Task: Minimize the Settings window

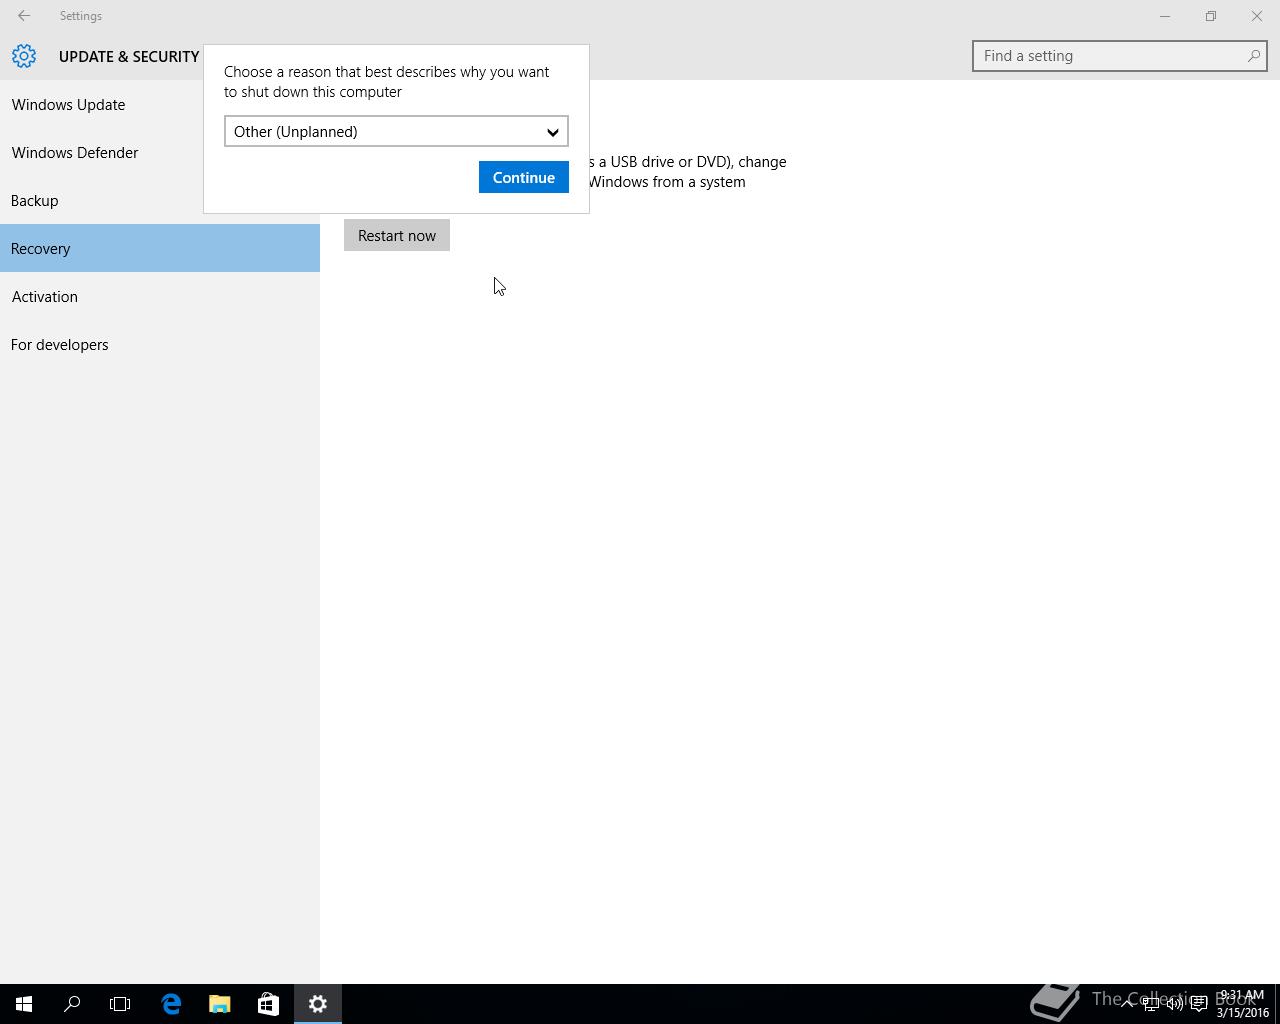Action: pos(1165,16)
